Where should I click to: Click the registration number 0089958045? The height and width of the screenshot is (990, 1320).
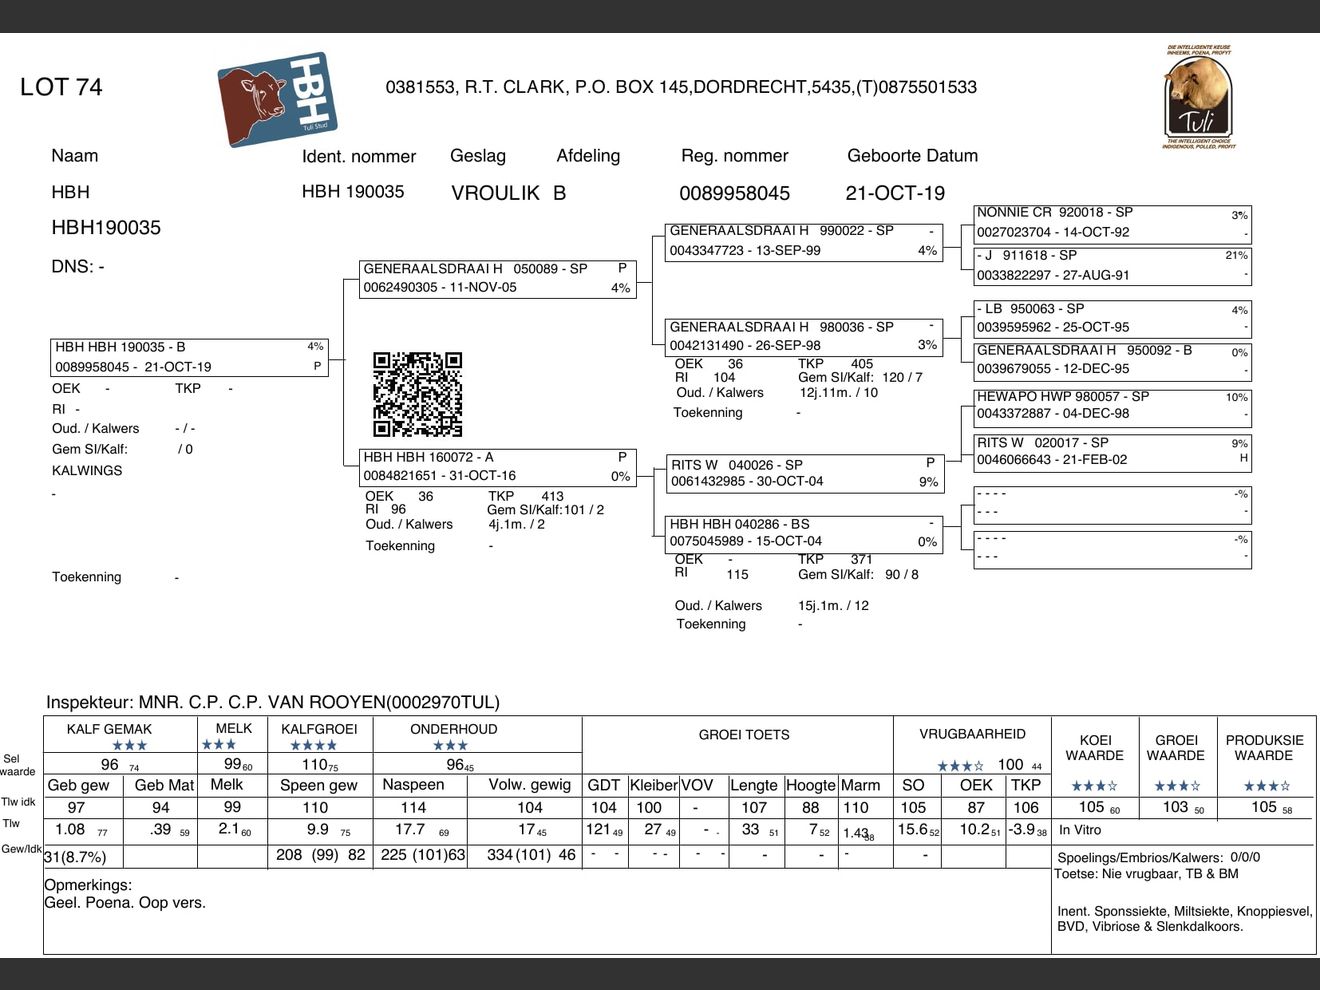pyautogui.click(x=735, y=193)
